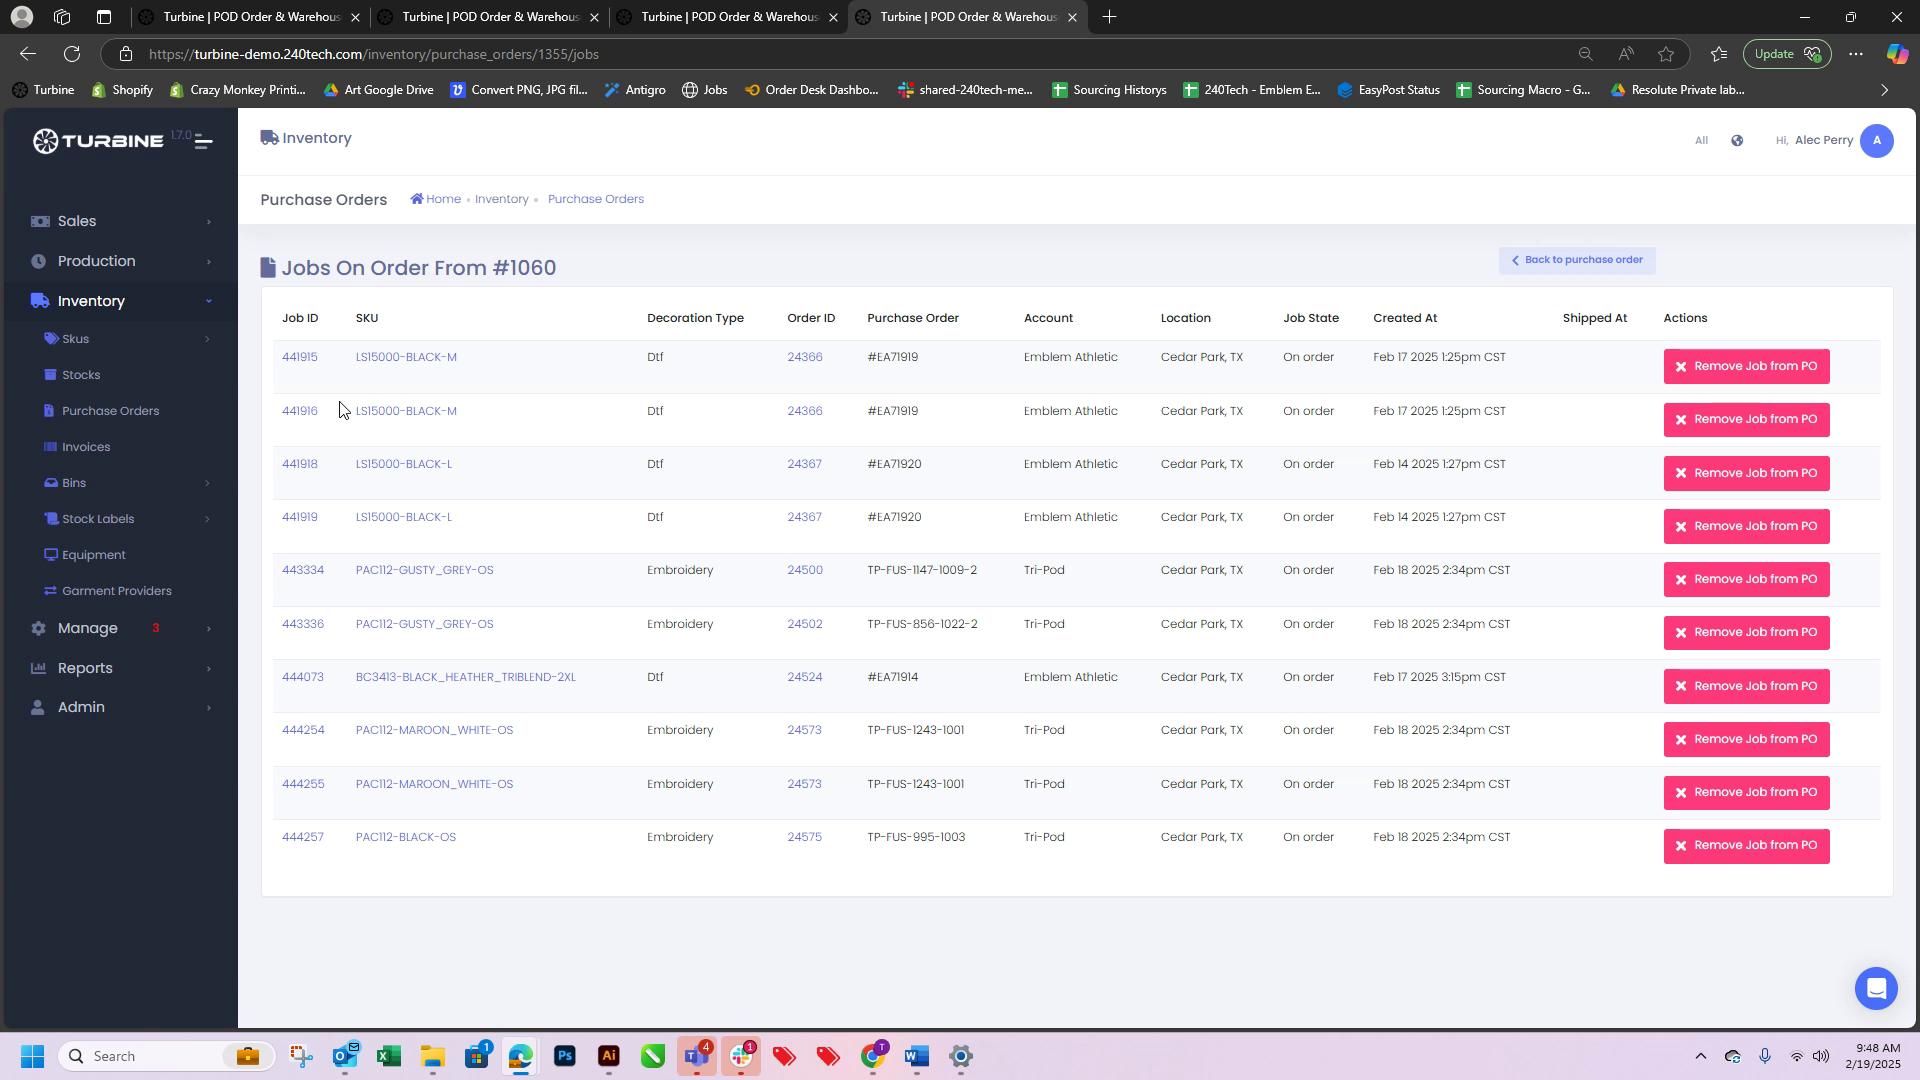Click the Home breadcrumb house icon
The height and width of the screenshot is (1080, 1920).
(x=417, y=199)
